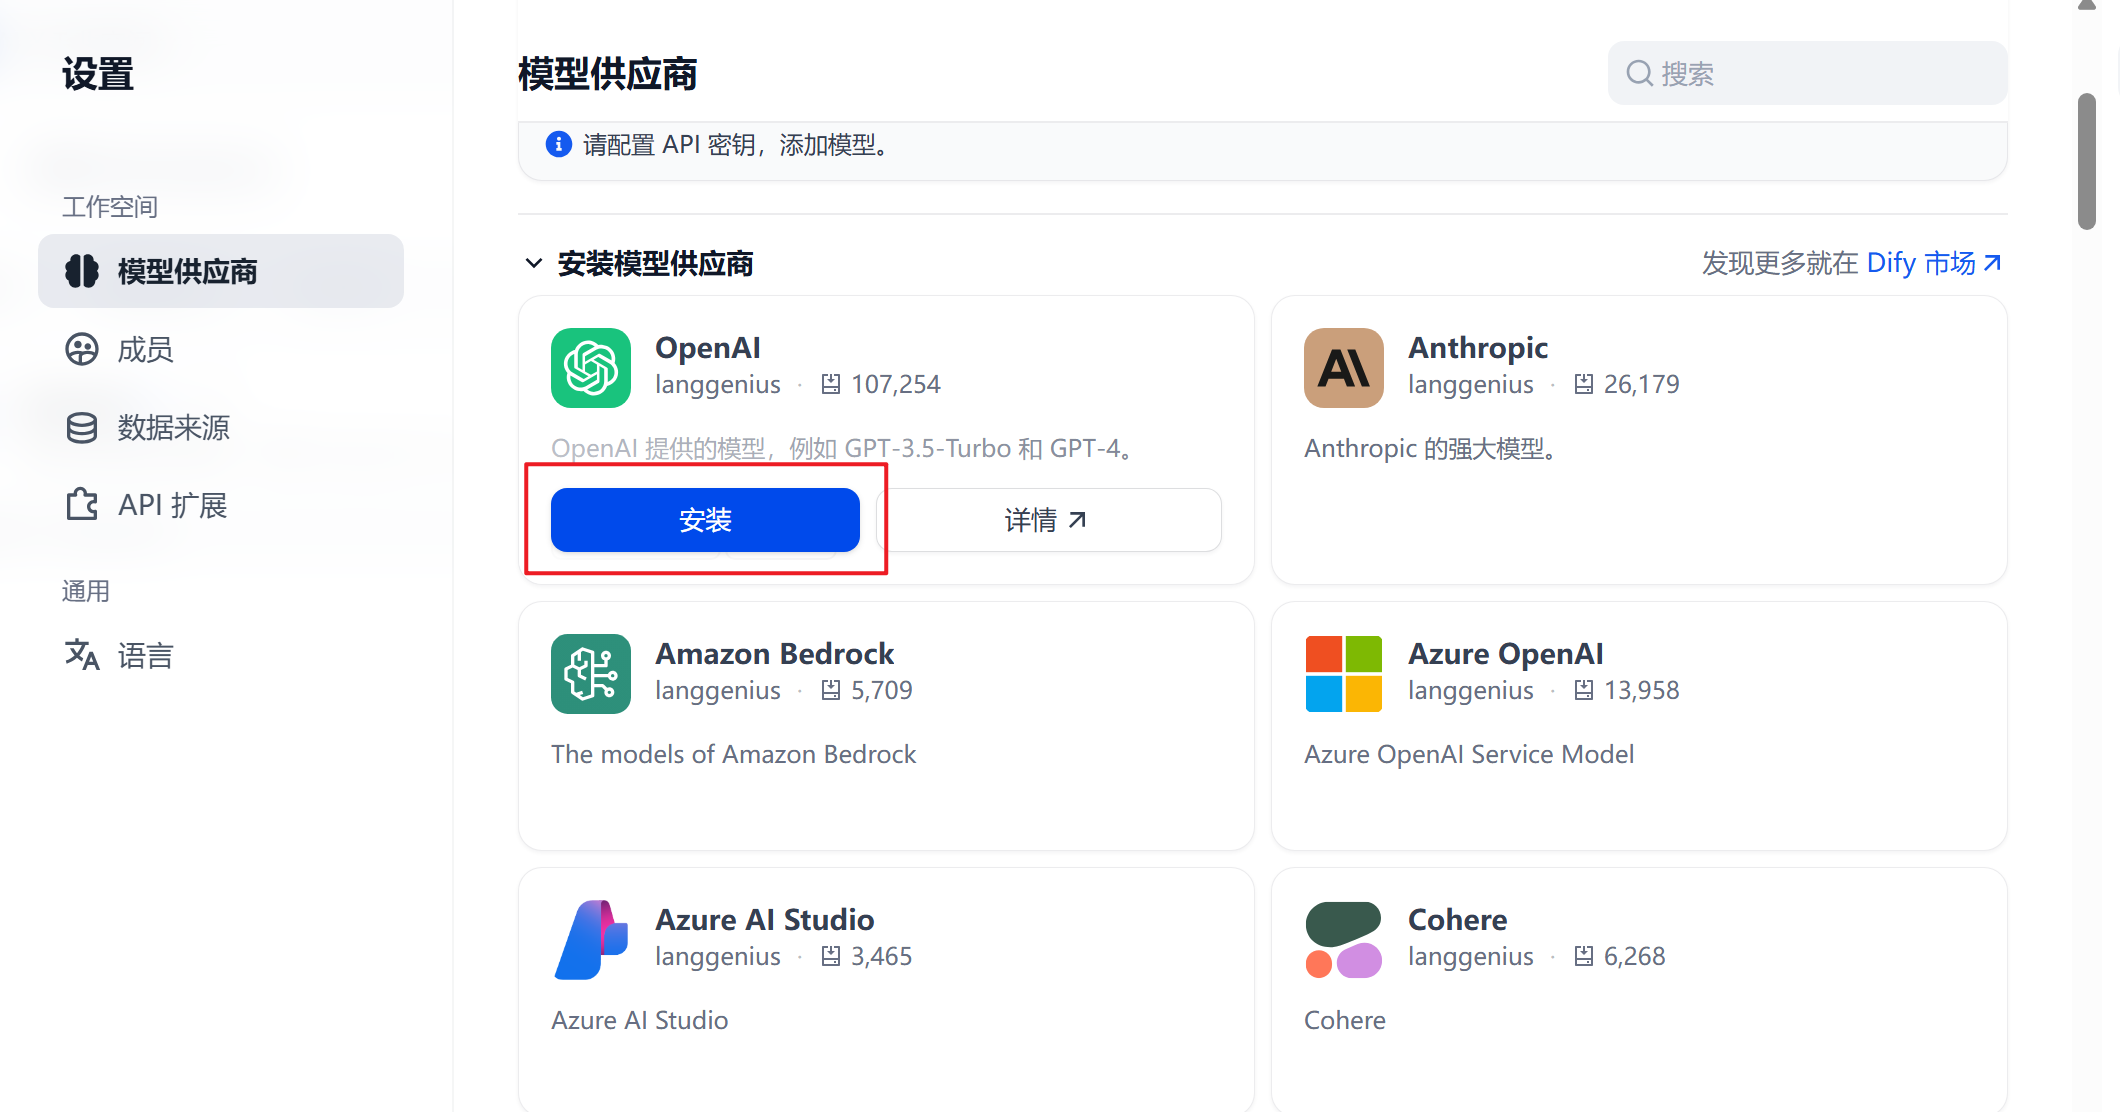
Task: Select the Anthropic provider card title
Action: tap(1478, 347)
